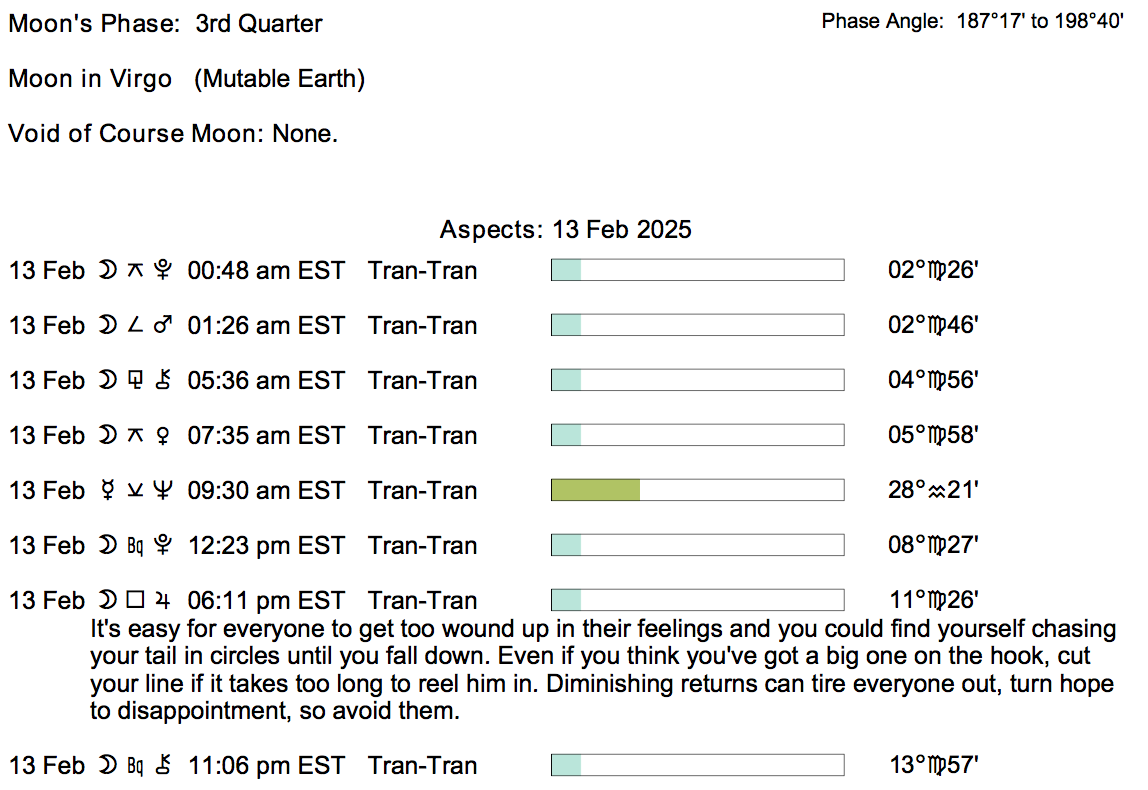The width and height of the screenshot is (1148, 790).
Task: Click the Pluto glyph in the 00:48 am row
Action: 165,271
